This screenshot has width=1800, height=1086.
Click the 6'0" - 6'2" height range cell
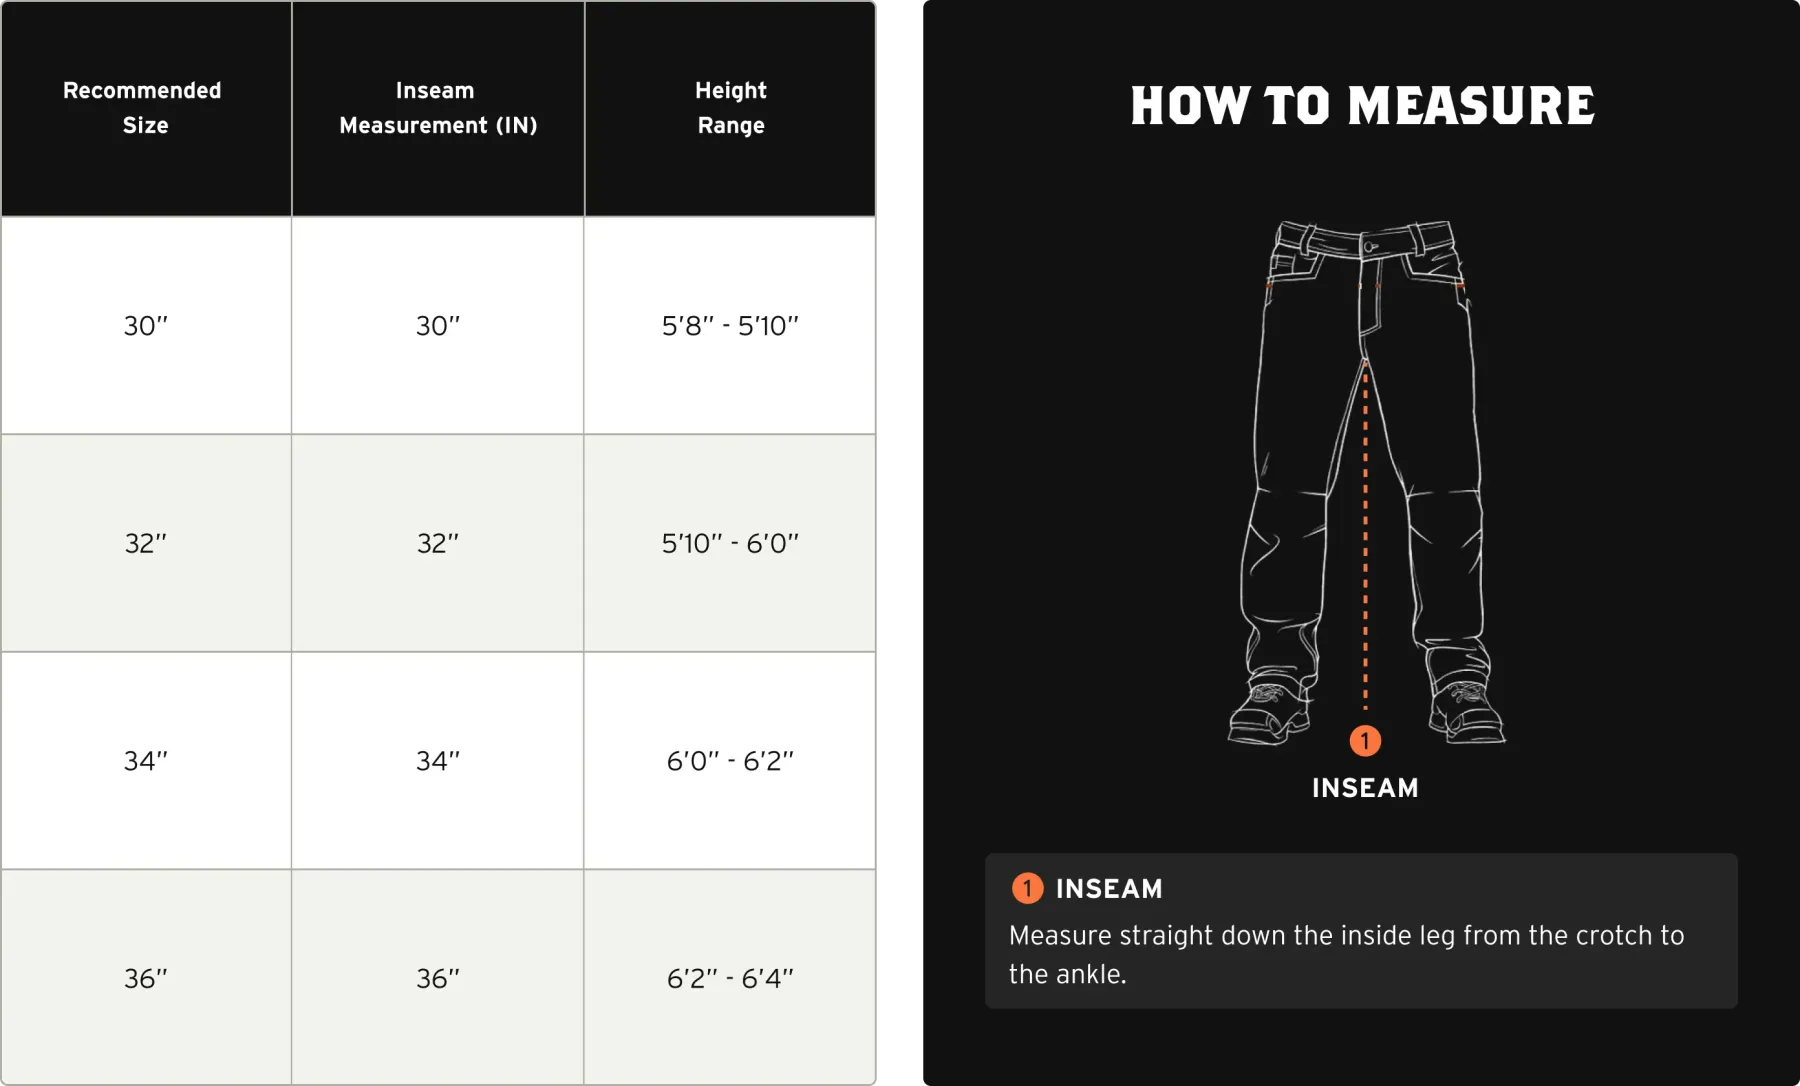pyautogui.click(x=730, y=761)
